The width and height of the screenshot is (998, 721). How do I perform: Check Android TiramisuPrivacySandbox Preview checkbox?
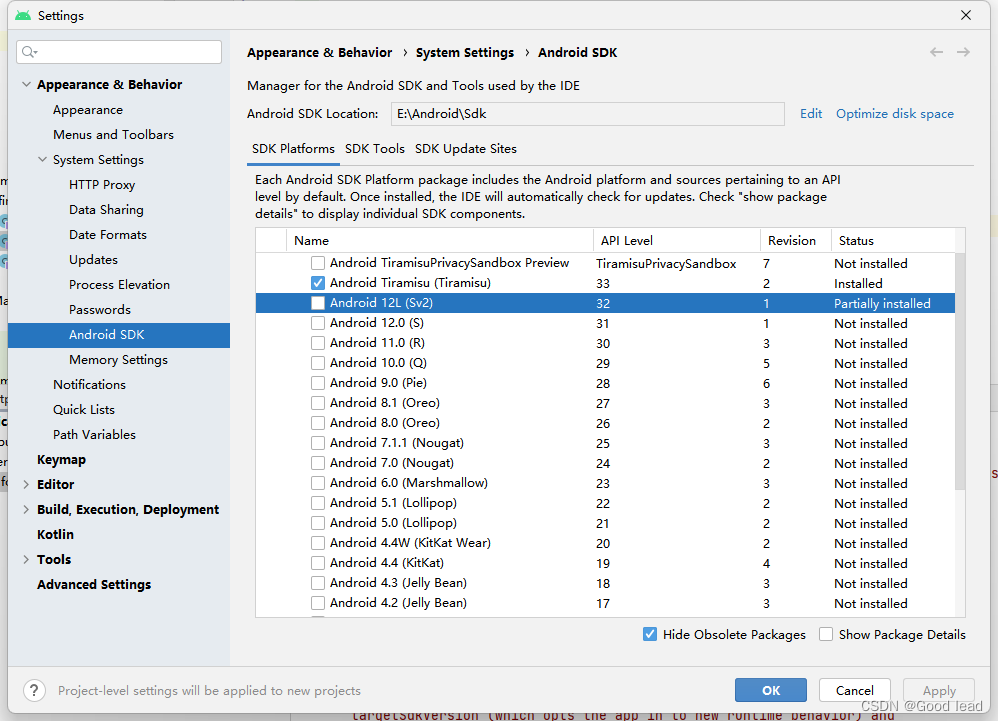click(x=318, y=263)
